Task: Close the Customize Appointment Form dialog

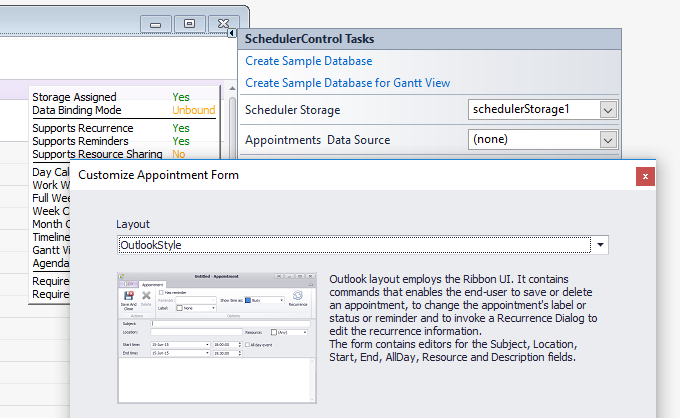Action: (646, 176)
